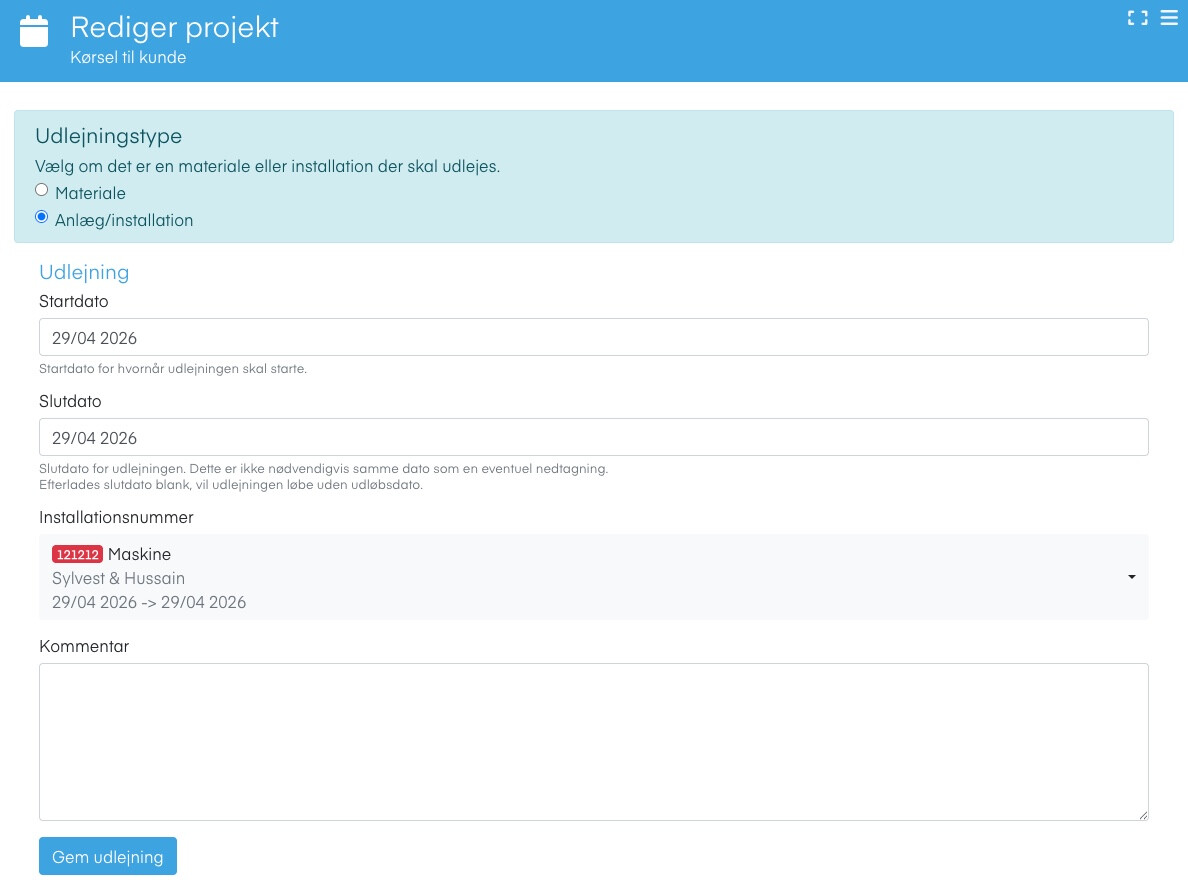The height and width of the screenshot is (889, 1188).
Task: Click the Gem udlejning button
Action: point(108,856)
